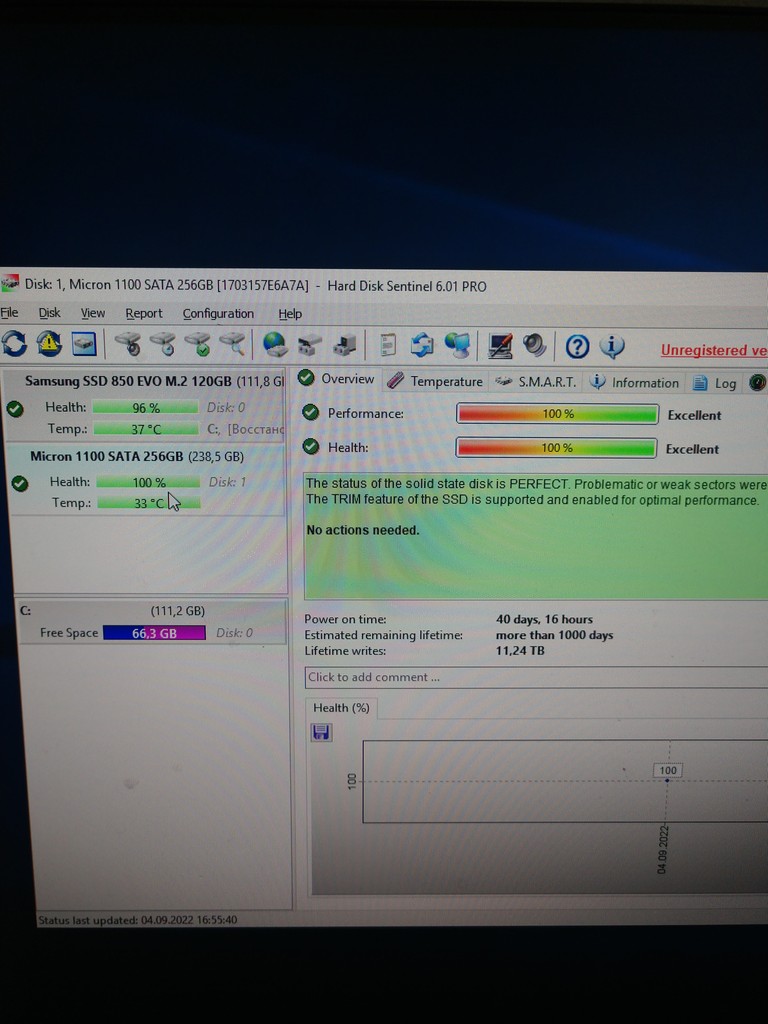
Task: Open the Help menu
Action: (290, 314)
